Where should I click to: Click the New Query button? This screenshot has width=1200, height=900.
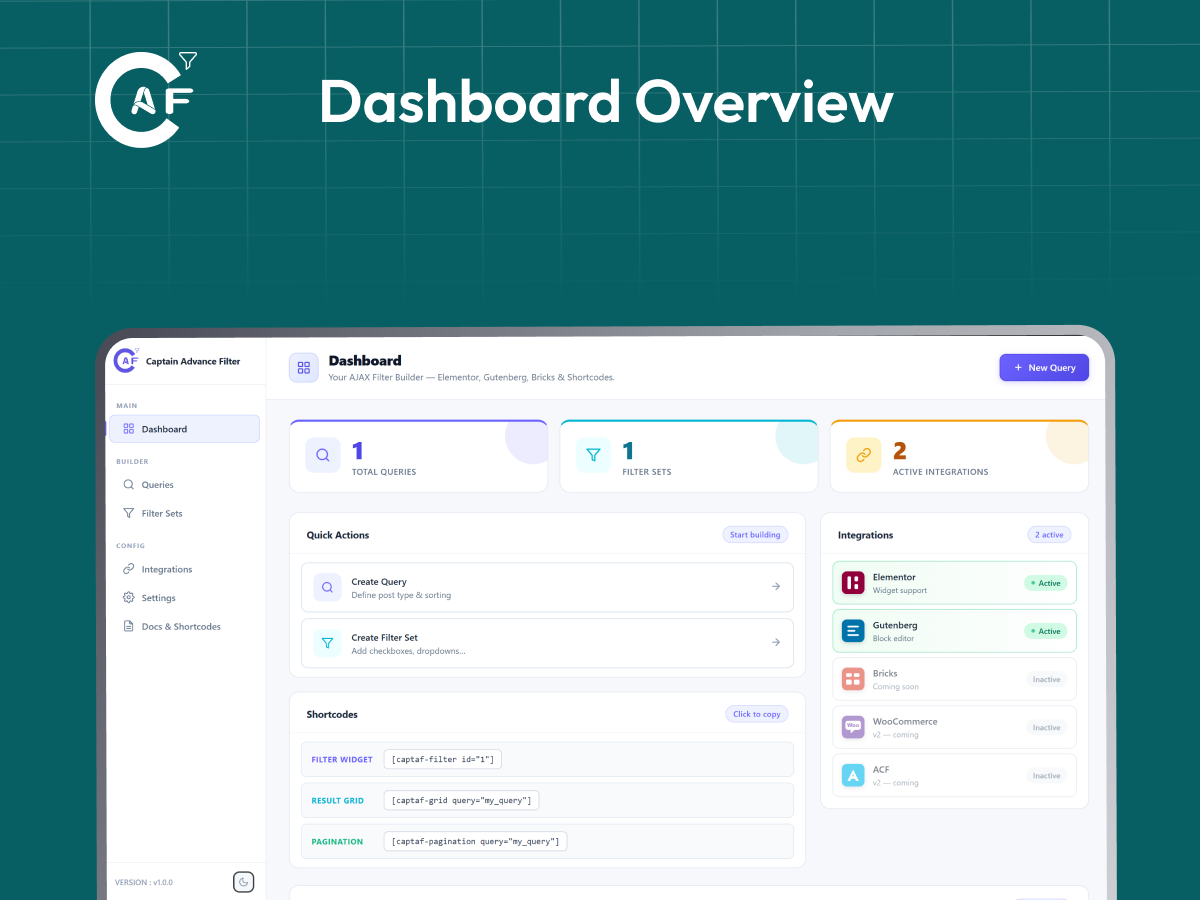tap(1044, 368)
